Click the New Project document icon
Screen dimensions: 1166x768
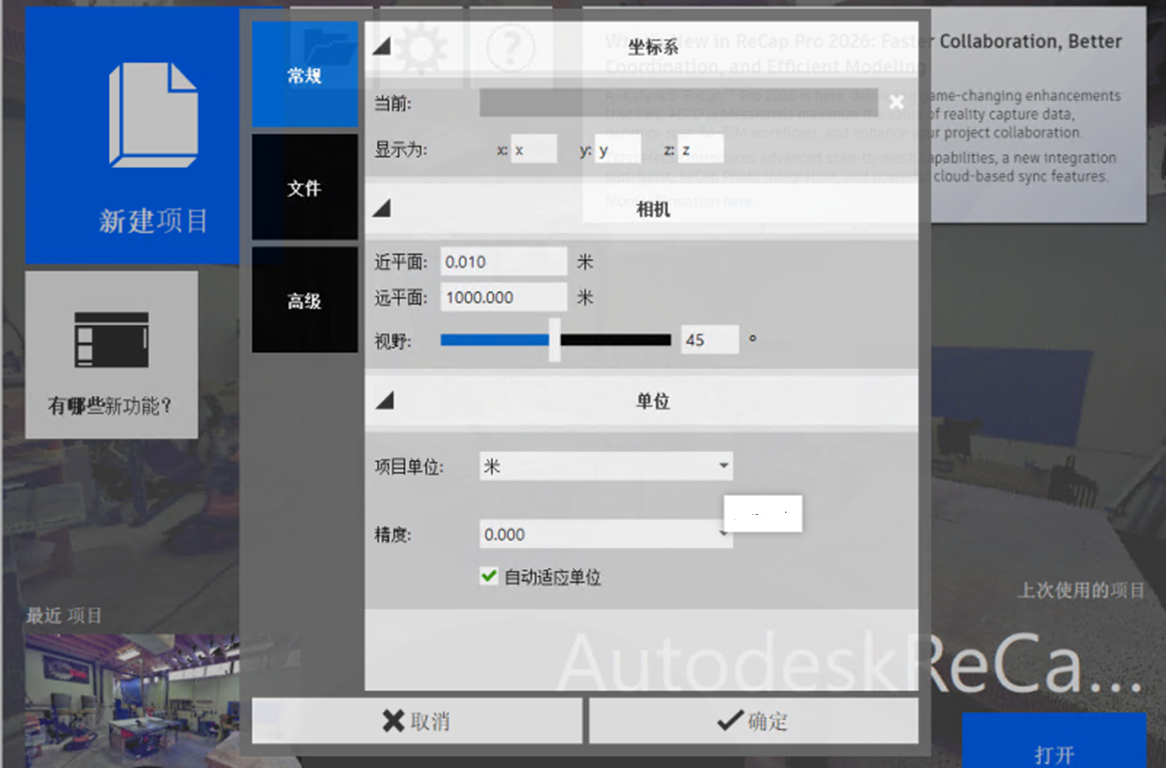(153, 115)
